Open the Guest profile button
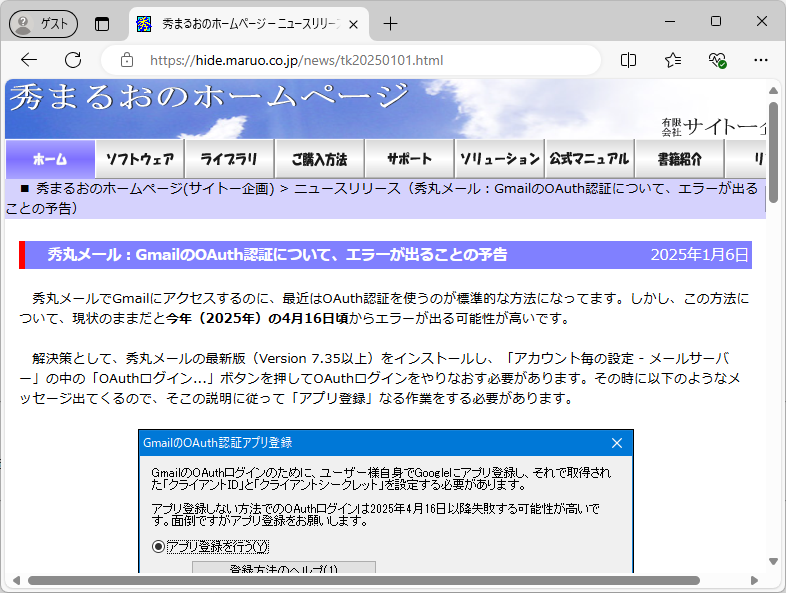This screenshot has height=593, width=786. 44,24
